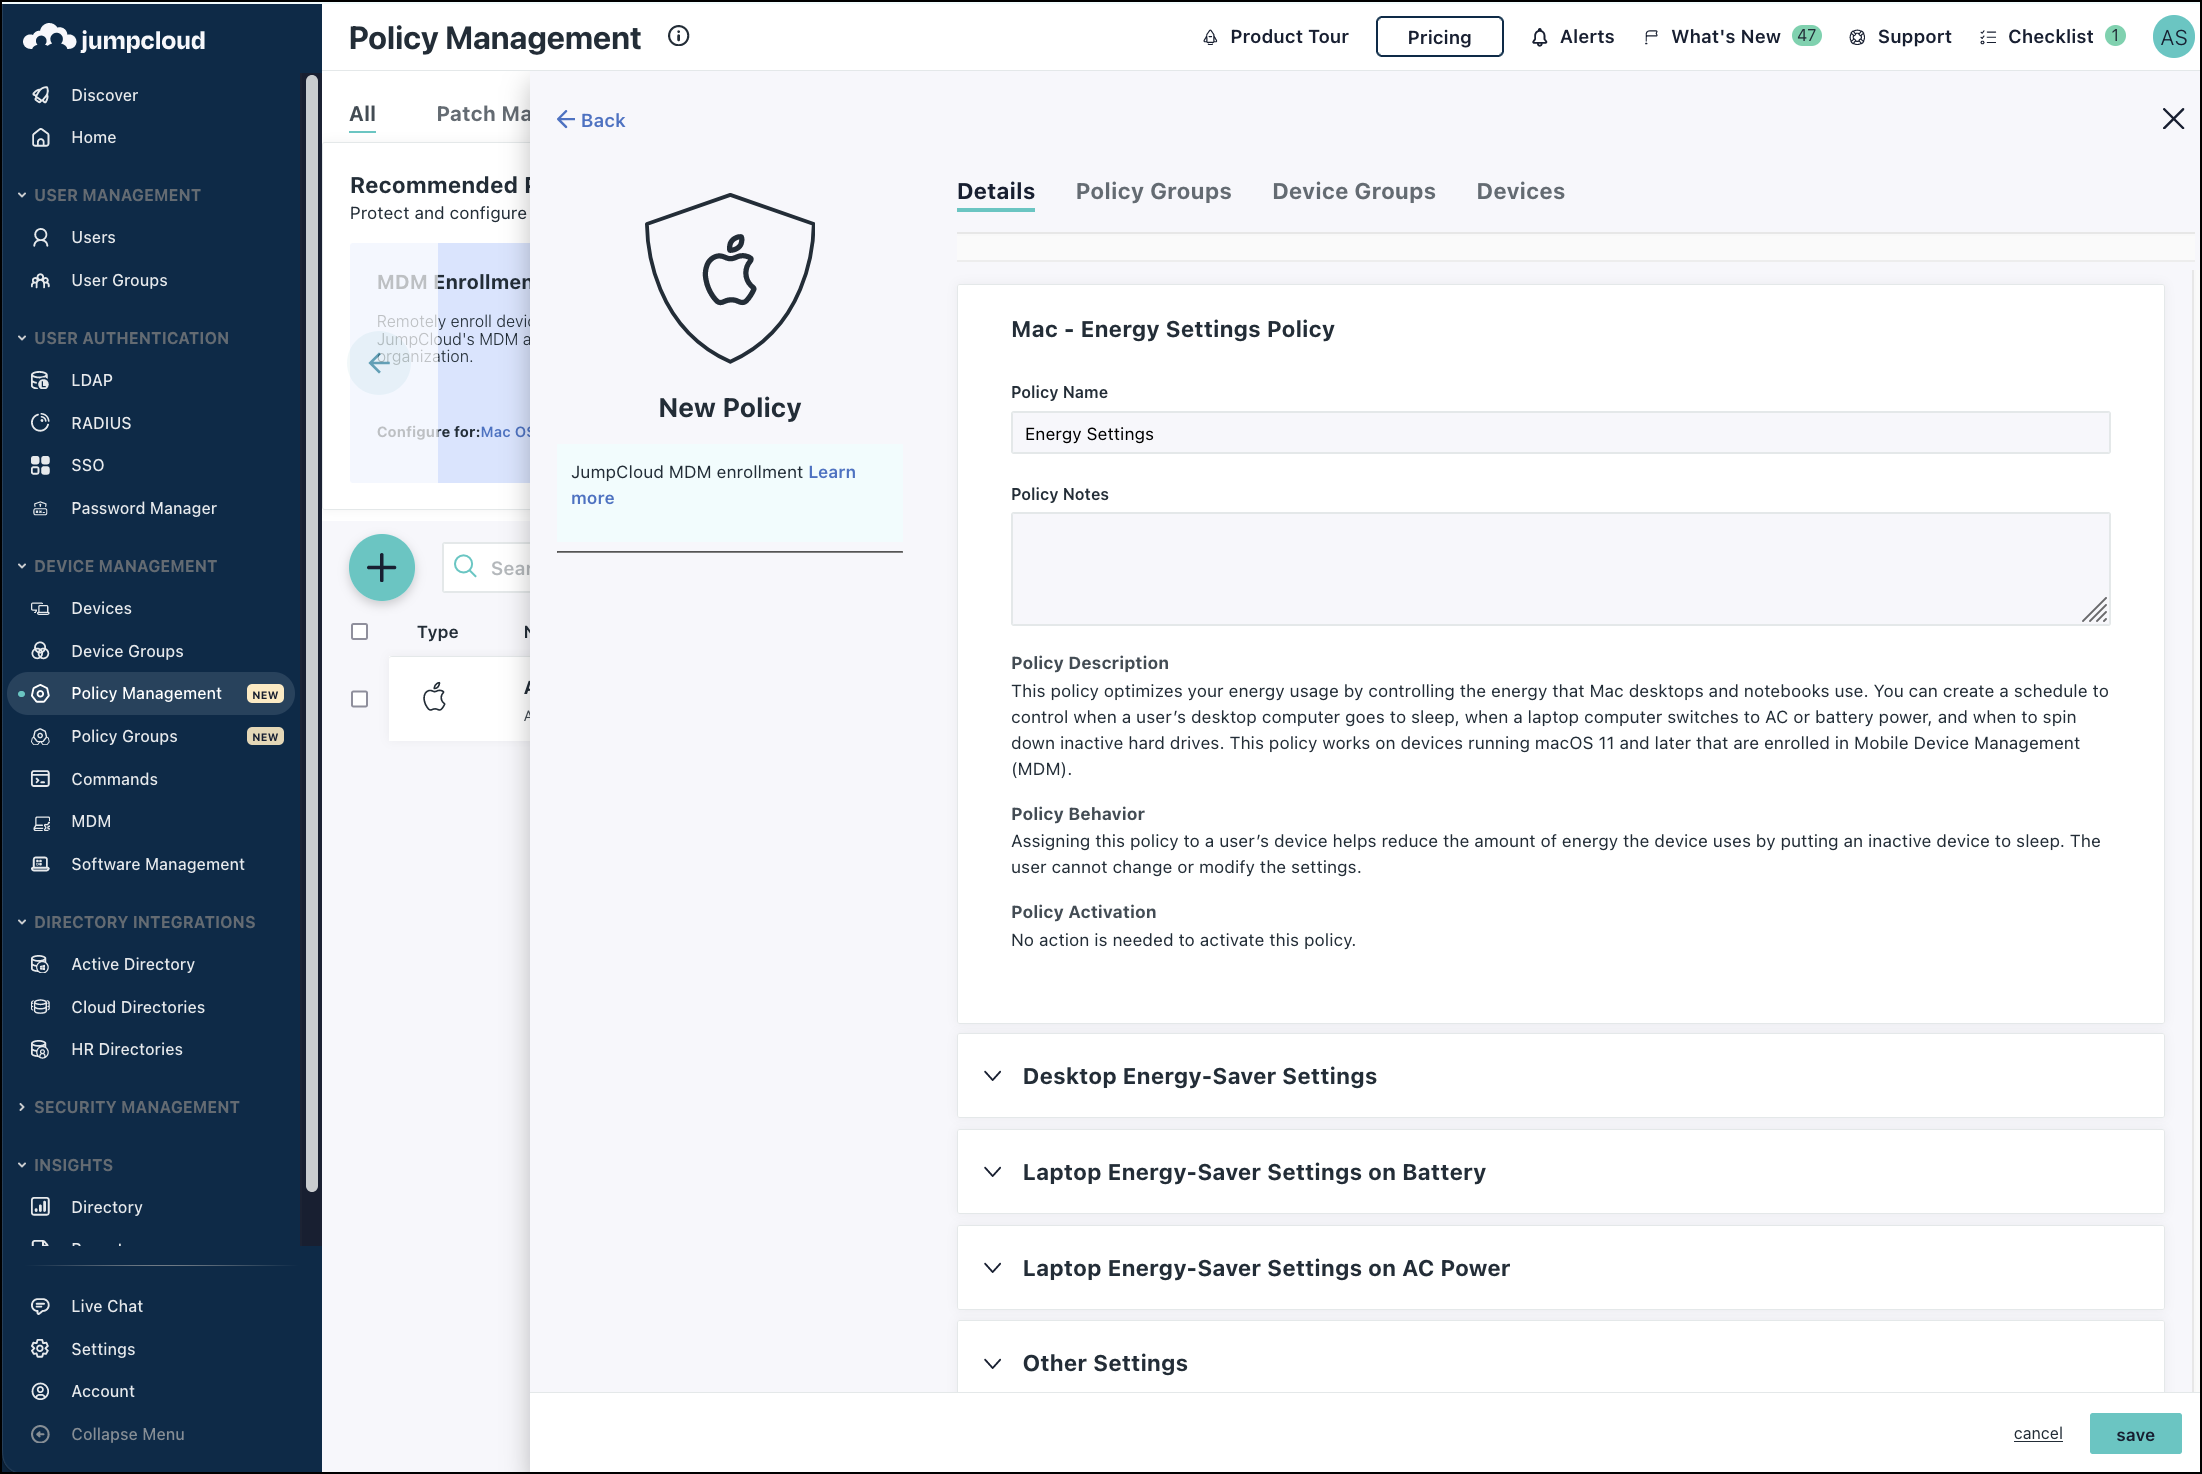
Task: Open the RADIUS sidebar item
Action: tap(101, 423)
